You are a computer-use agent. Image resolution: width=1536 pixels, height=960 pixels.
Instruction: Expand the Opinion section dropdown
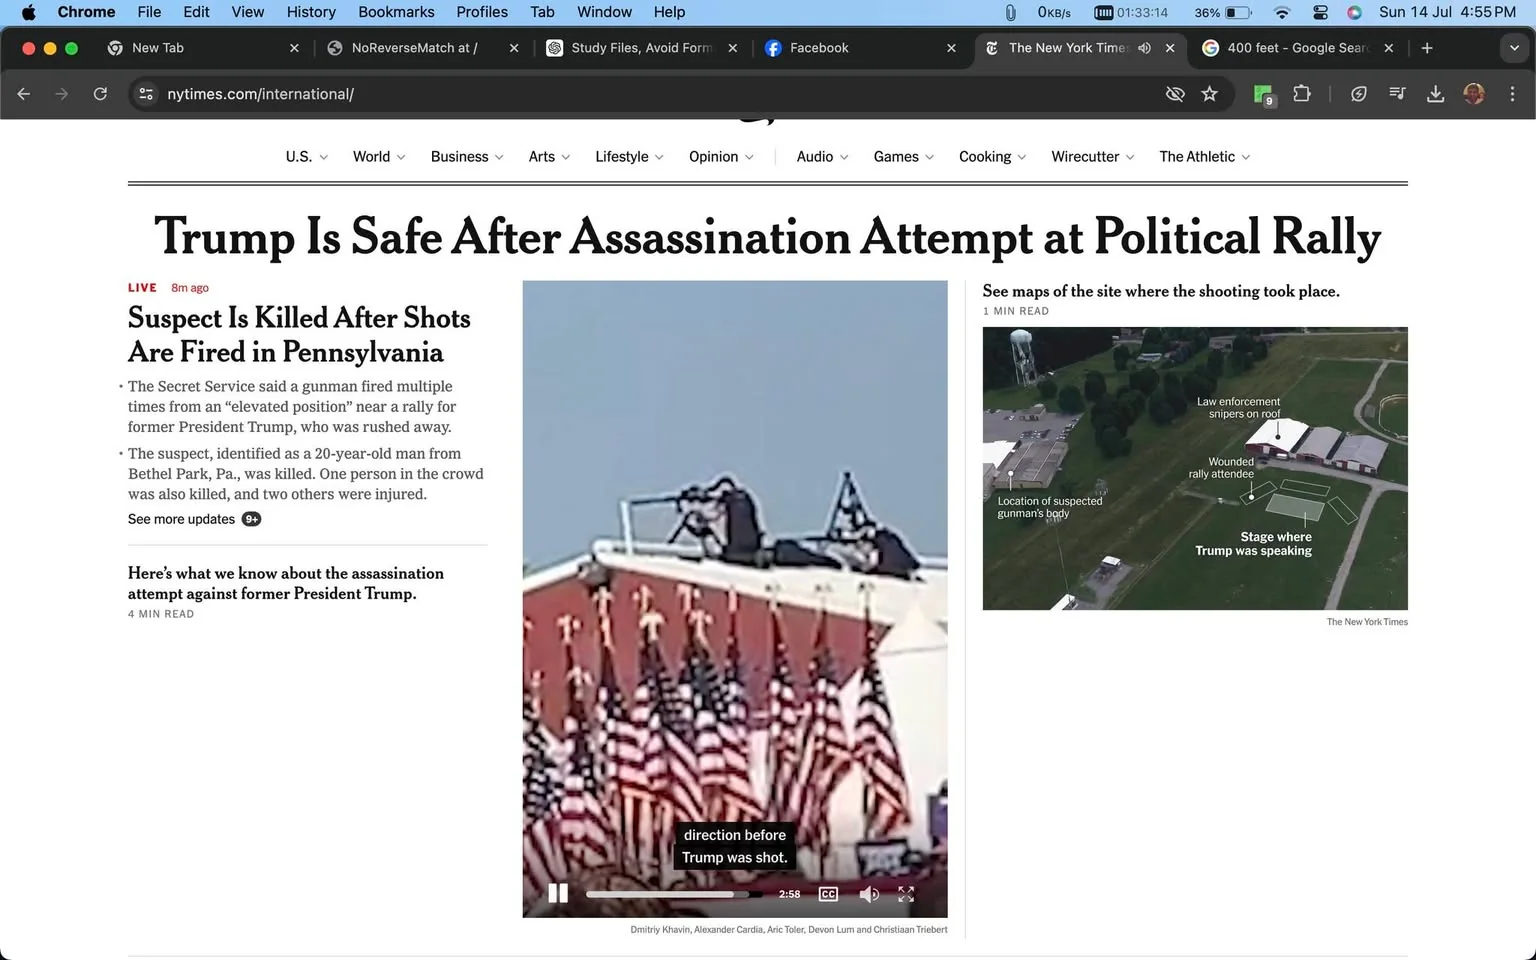pos(721,157)
